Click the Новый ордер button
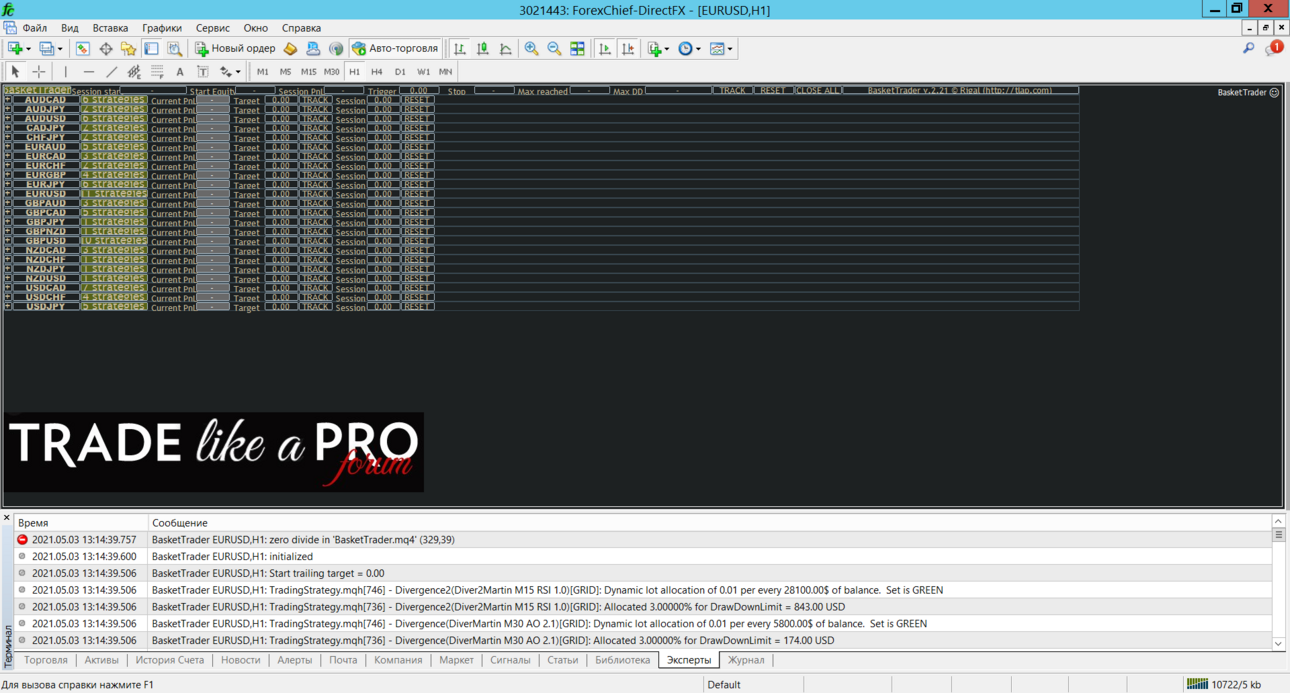Image resolution: width=1290 pixels, height=693 pixels. pos(235,48)
